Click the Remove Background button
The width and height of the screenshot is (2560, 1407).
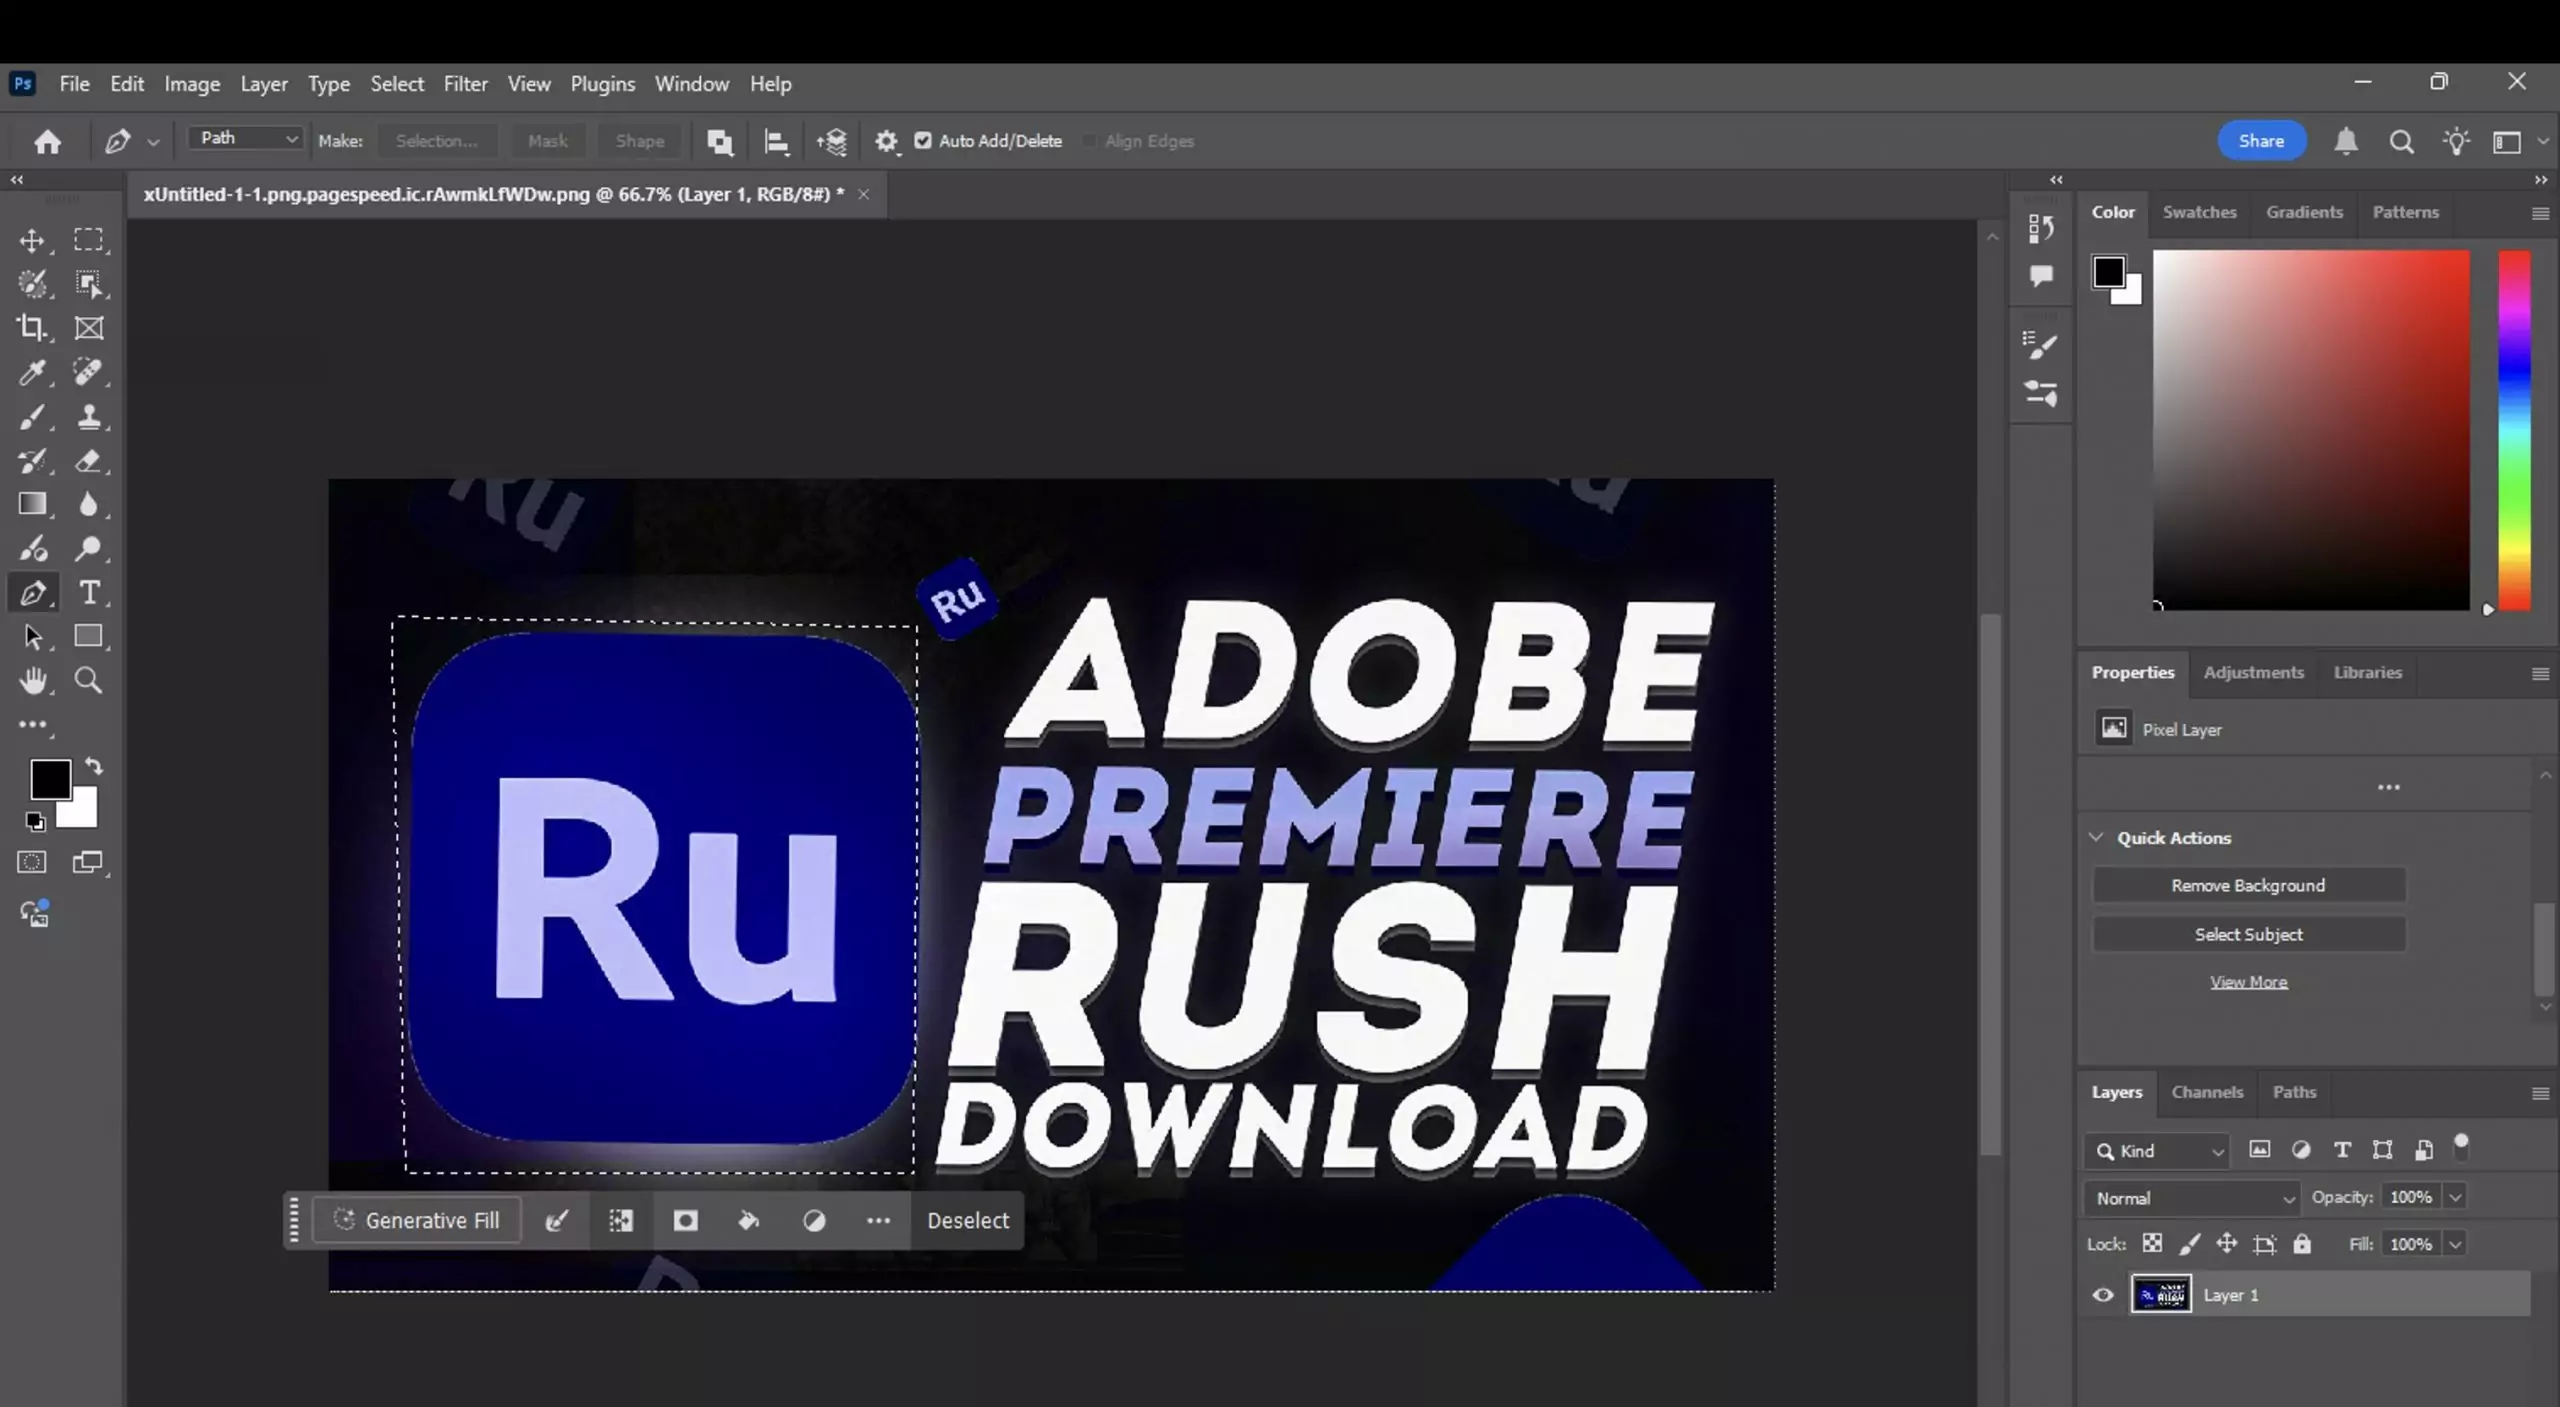[x=2247, y=885]
